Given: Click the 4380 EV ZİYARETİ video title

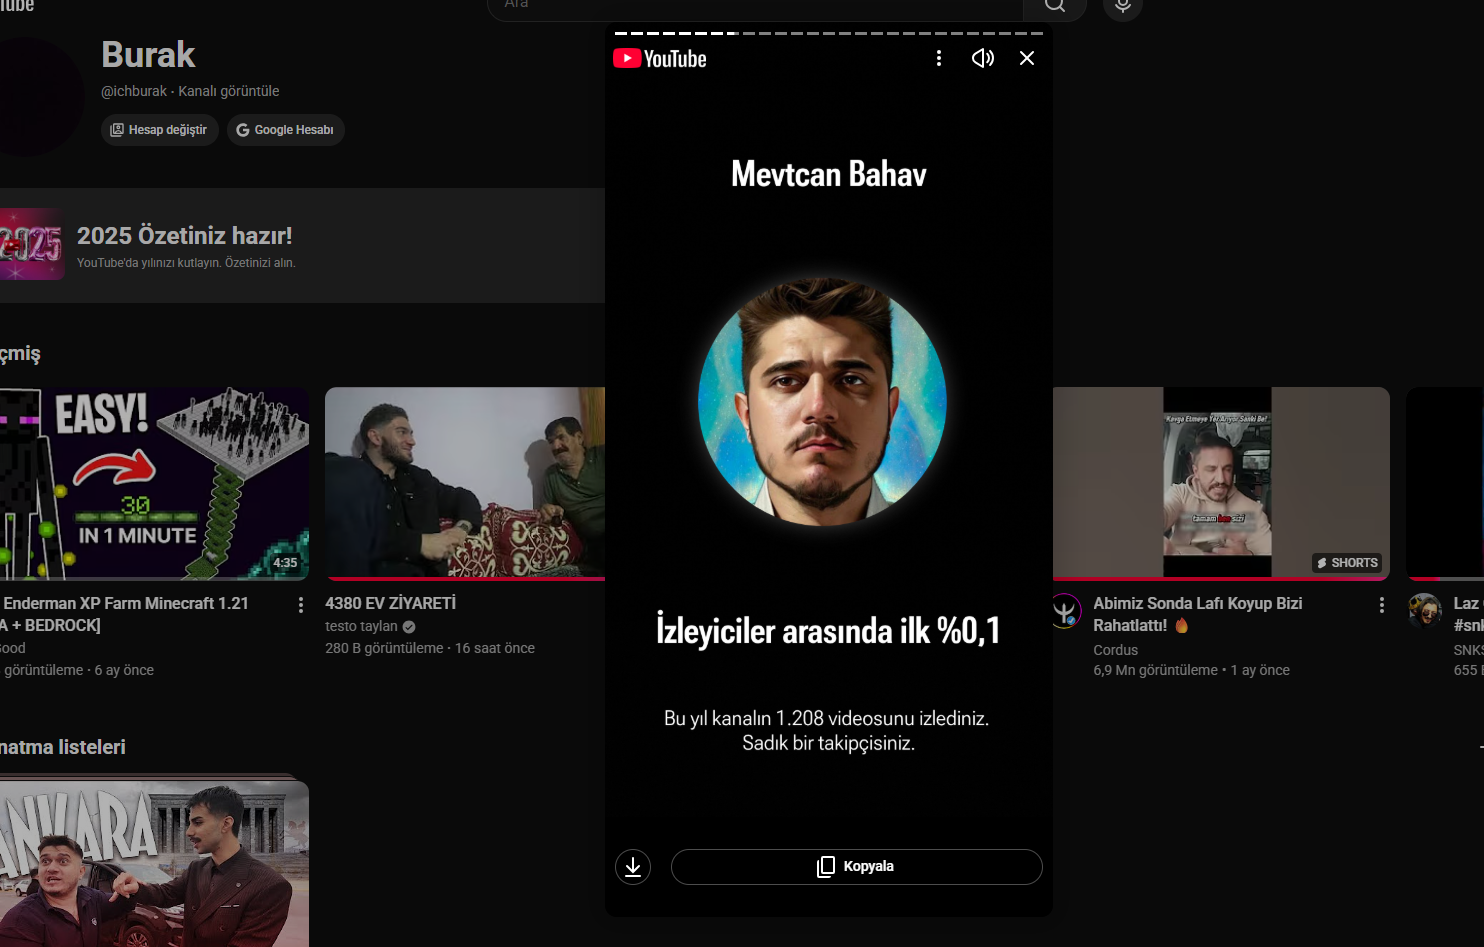Looking at the screenshot, I should (x=390, y=603).
